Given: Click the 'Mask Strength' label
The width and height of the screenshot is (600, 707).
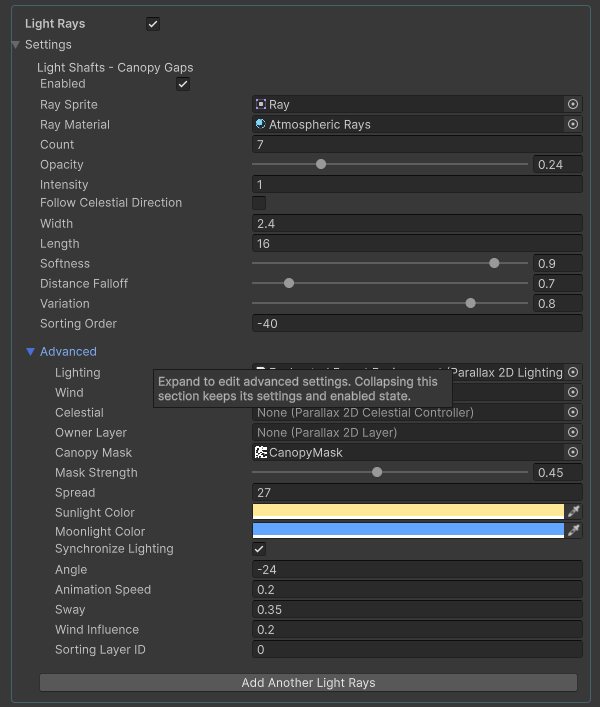Looking at the screenshot, I should [96, 473].
